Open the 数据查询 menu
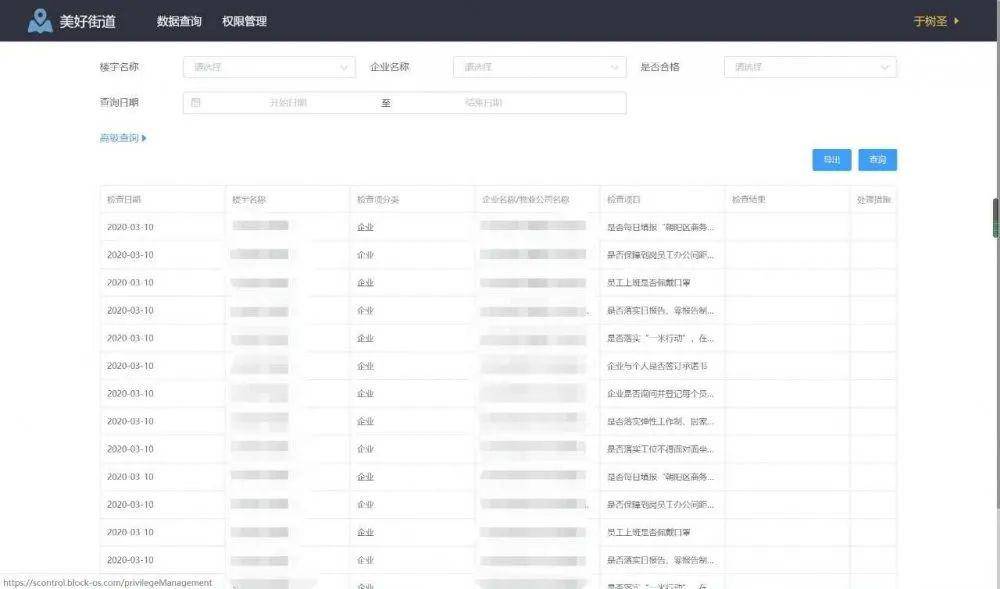The image size is (1000, 589). point(179,21)
